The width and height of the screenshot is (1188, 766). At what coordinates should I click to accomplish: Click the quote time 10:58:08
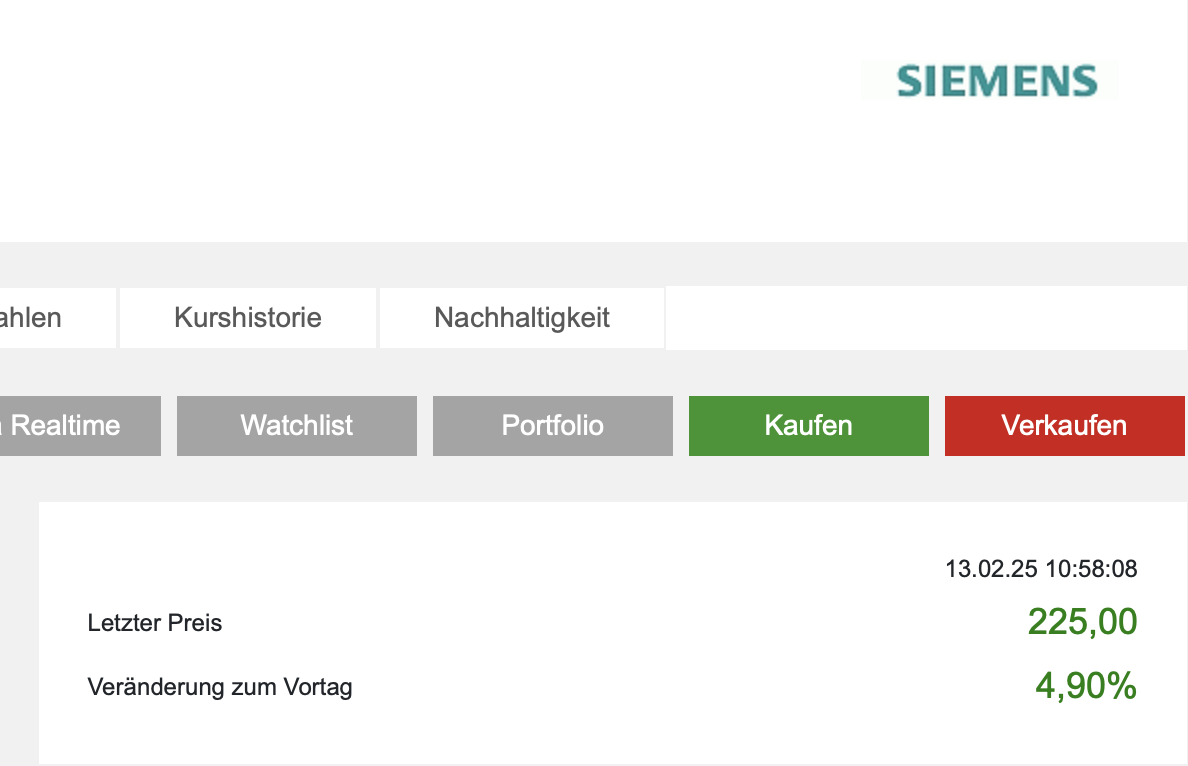[x=1092, y=570]
